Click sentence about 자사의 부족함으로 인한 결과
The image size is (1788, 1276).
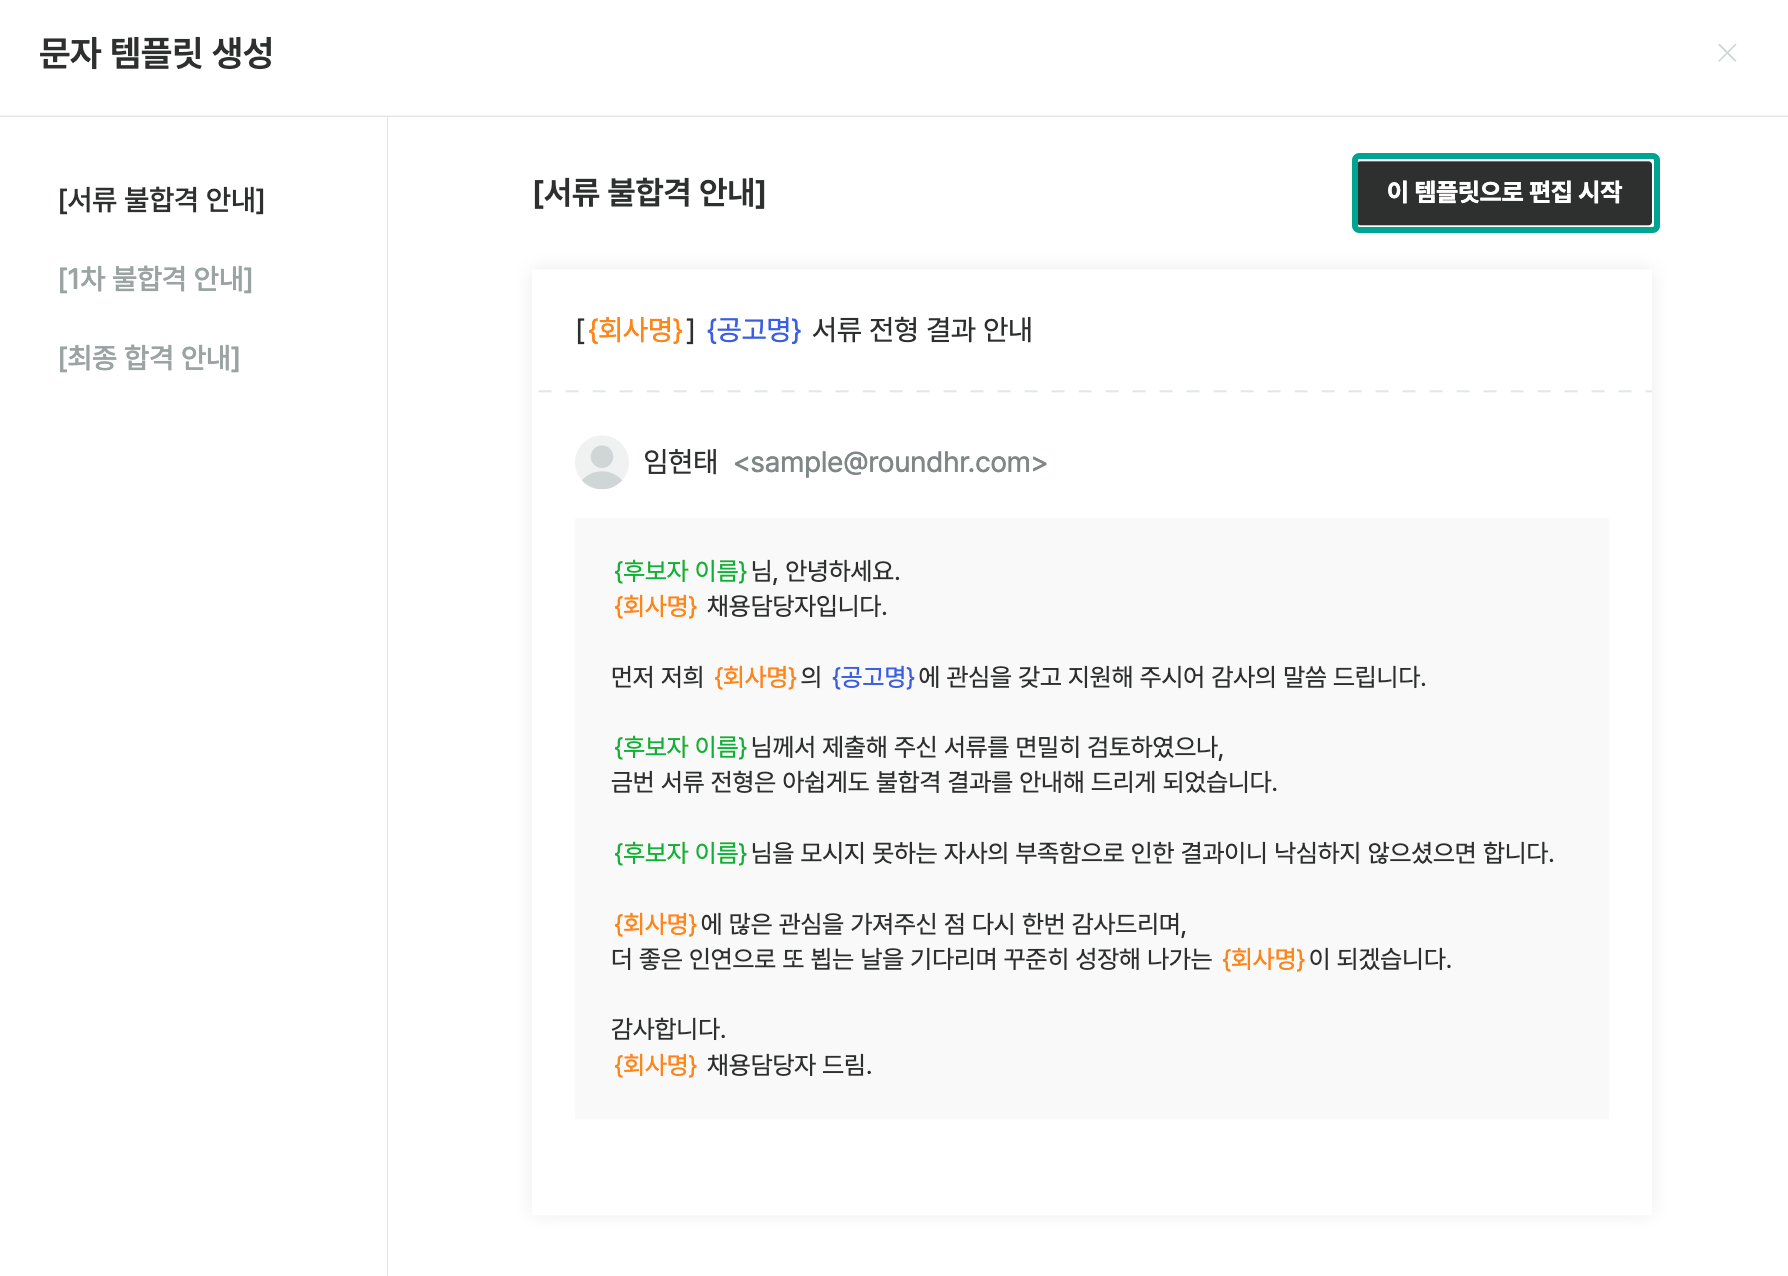[1083, 853]
